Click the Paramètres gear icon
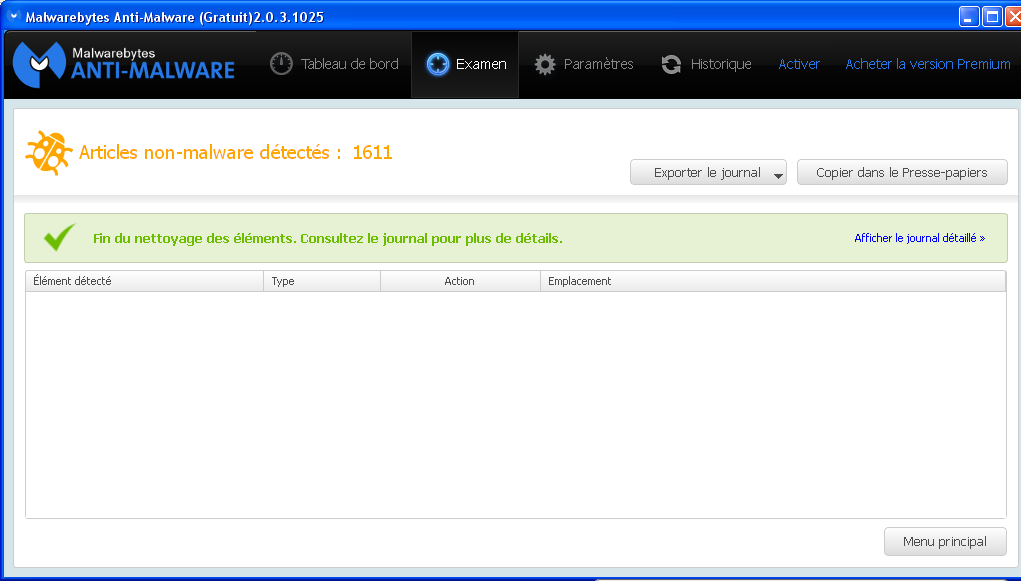The width and height of the screenshot is (1021, 581). coord(545,64)
